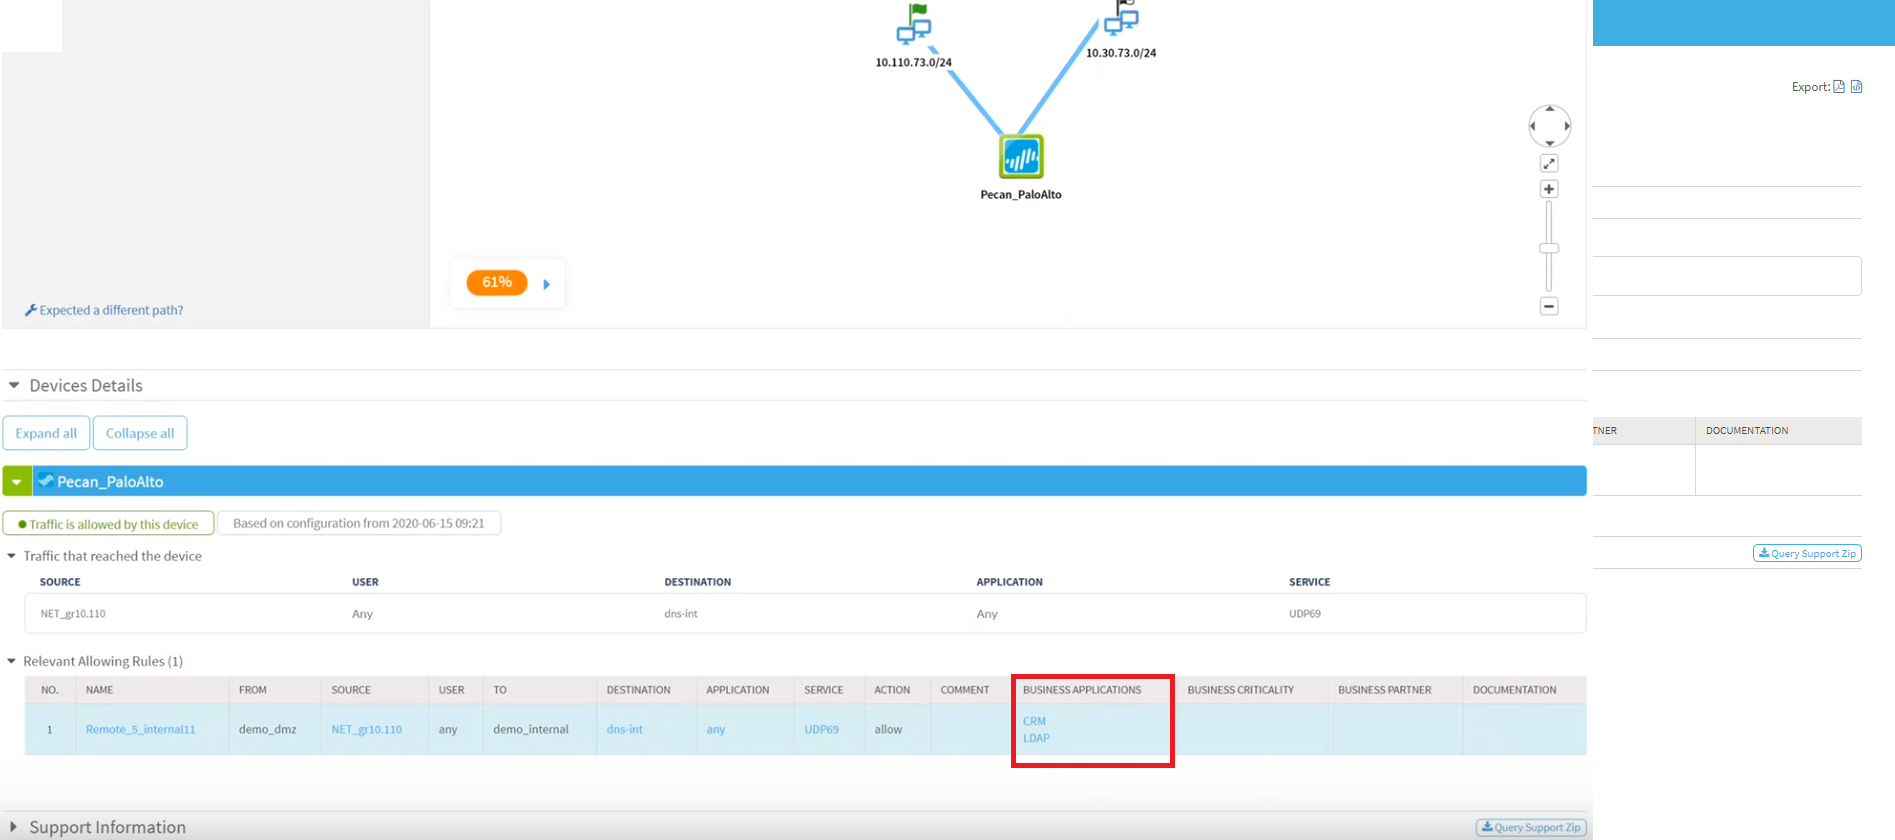This screenshot has height=840, width=1895.
Task: Click the 10.30.73.0/24 network node icon
Action: (1121, 20)
